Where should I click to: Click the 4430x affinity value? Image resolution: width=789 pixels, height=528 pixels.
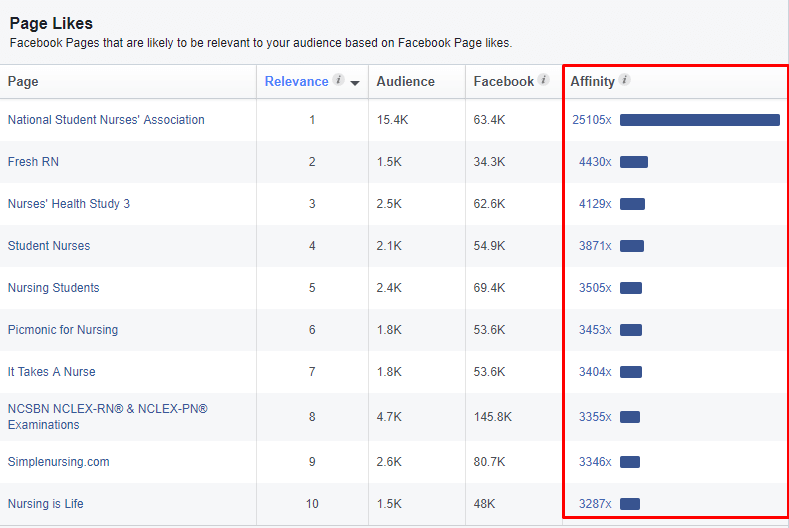click(595, 162)
